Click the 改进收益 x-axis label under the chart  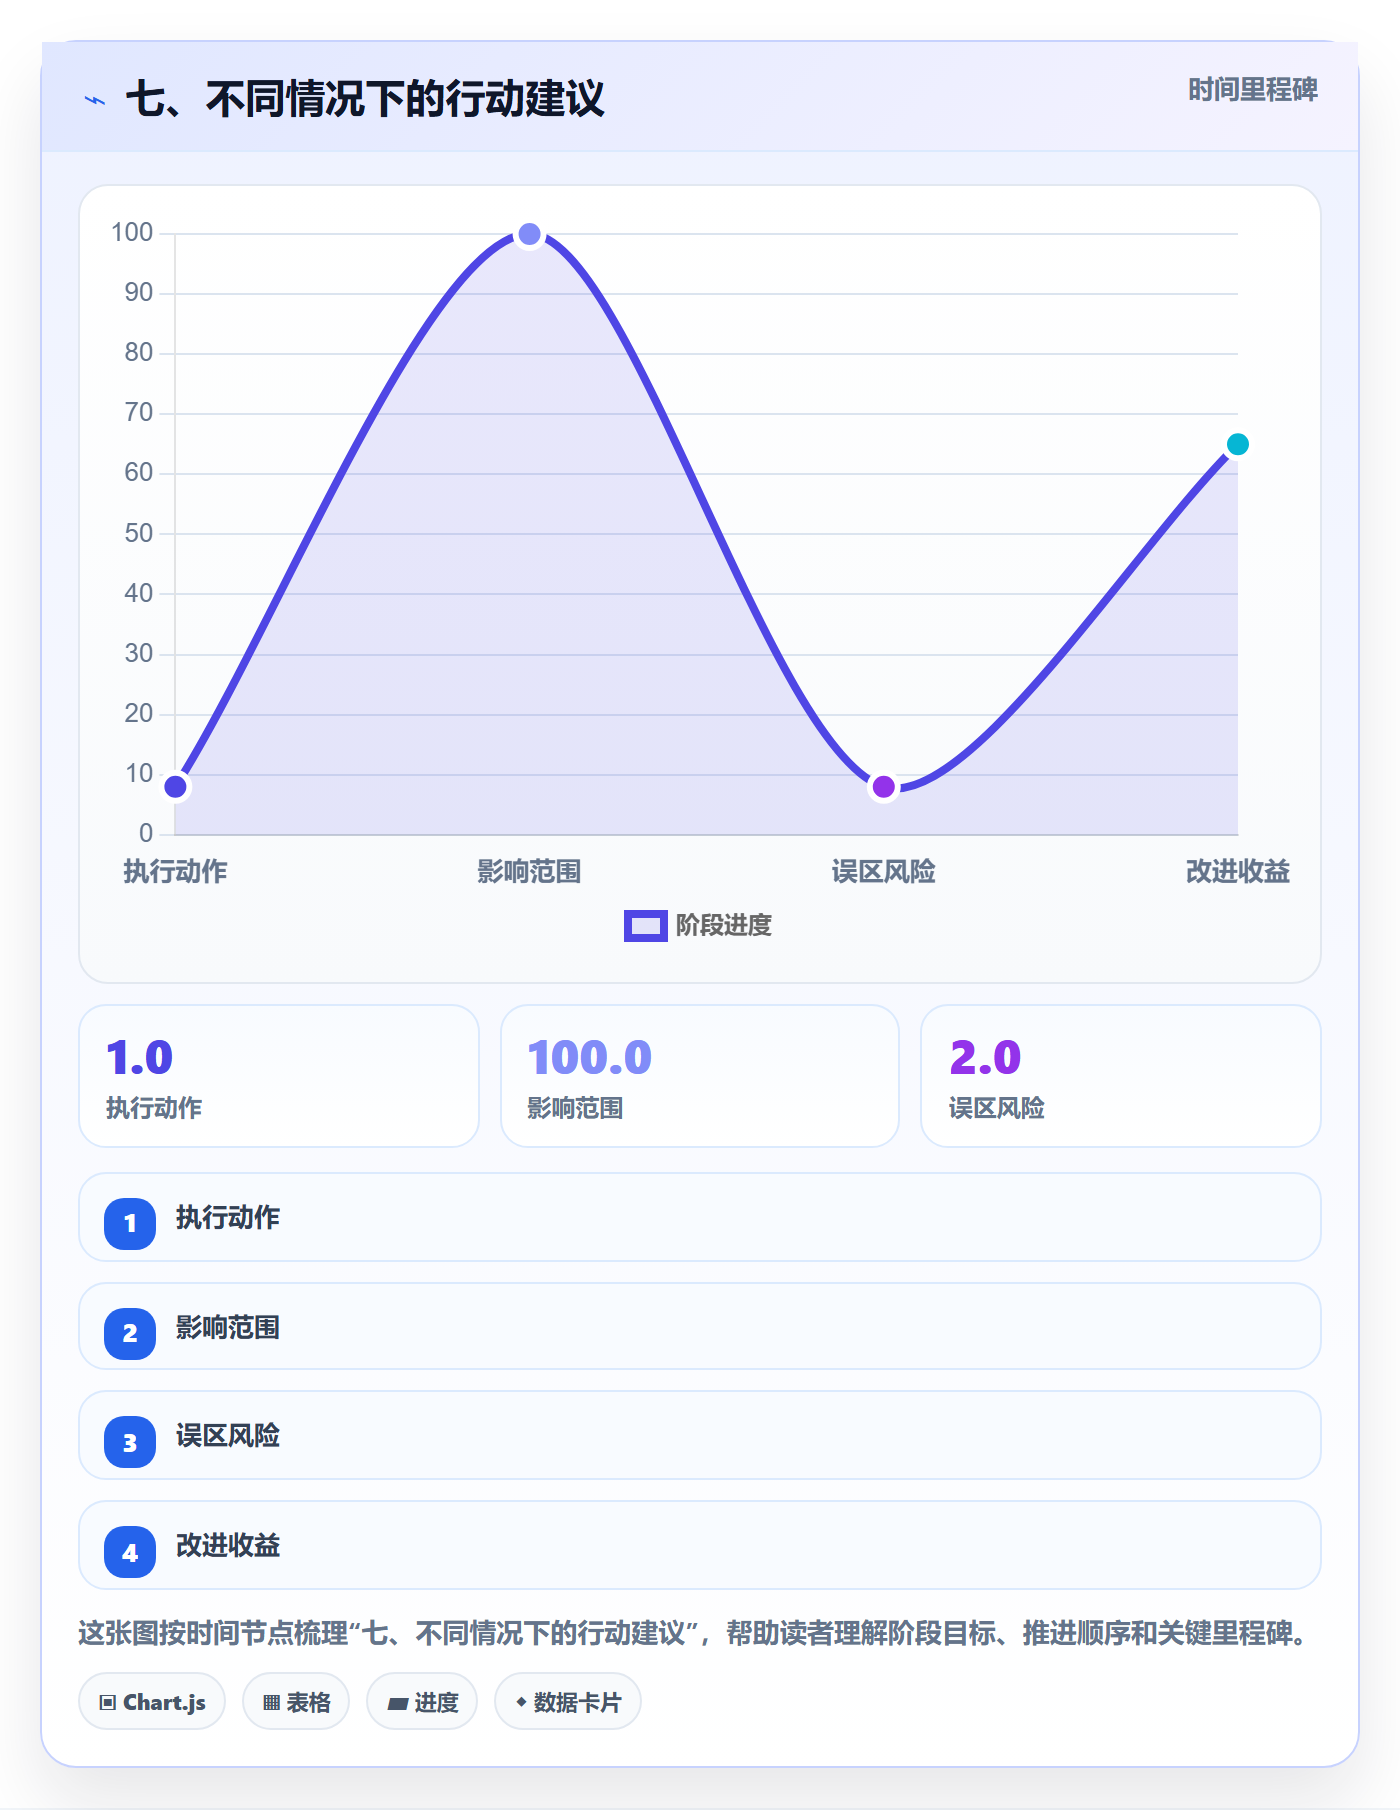(x=1238, y=872)
